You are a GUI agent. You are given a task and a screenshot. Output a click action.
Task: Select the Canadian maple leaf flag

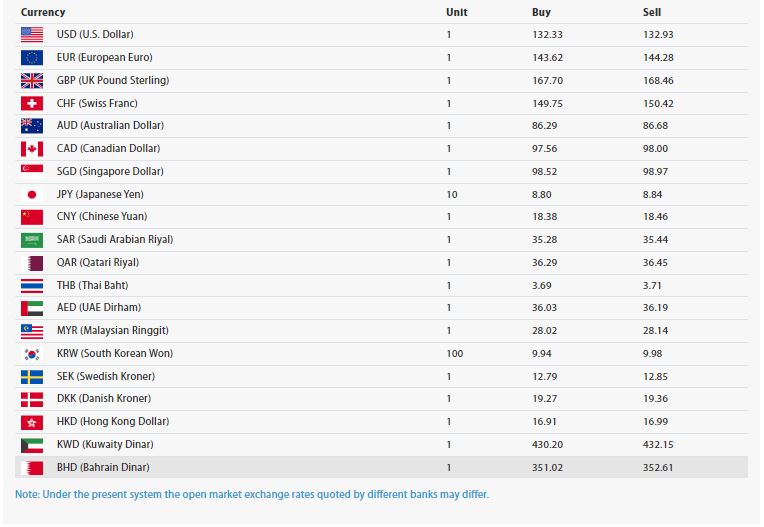coord(32,149)
